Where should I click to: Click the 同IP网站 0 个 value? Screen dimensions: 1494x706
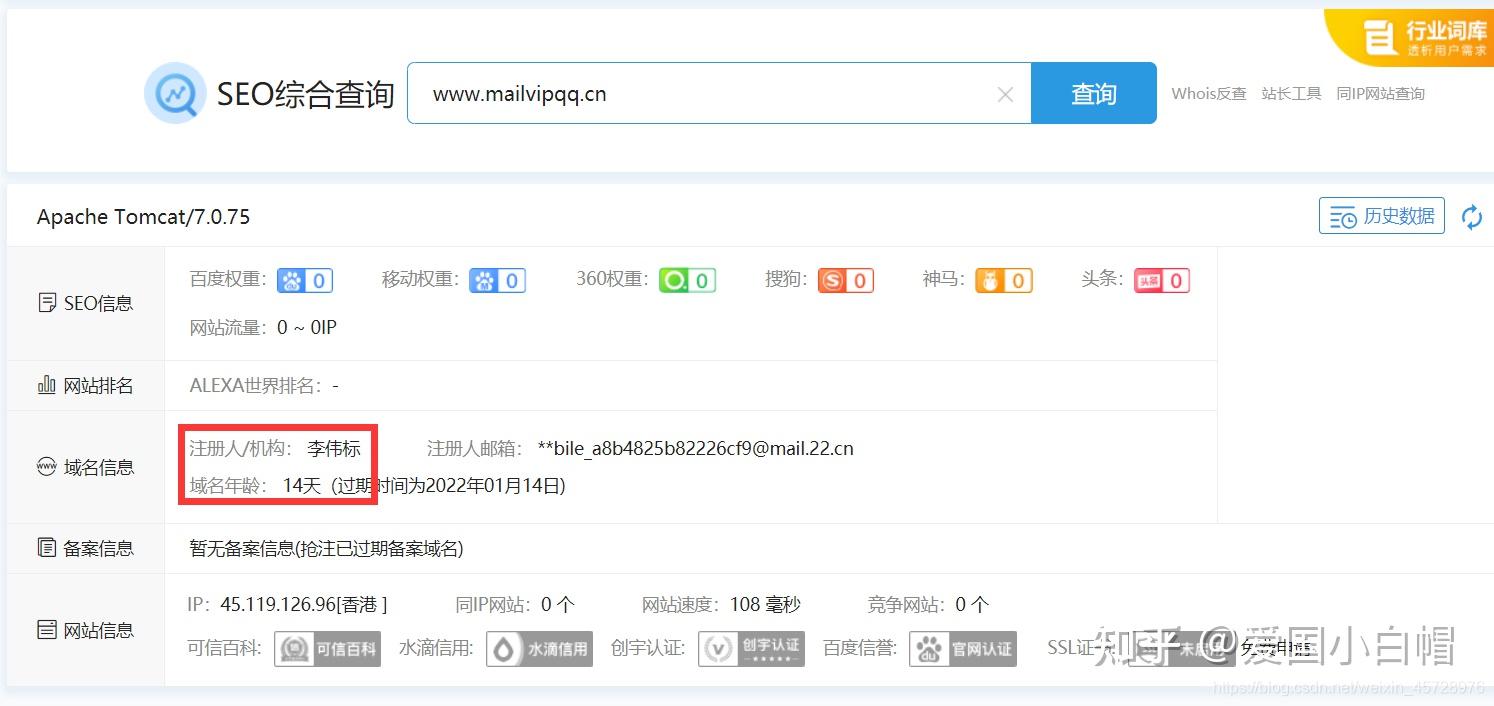click(x=558, y=604)
